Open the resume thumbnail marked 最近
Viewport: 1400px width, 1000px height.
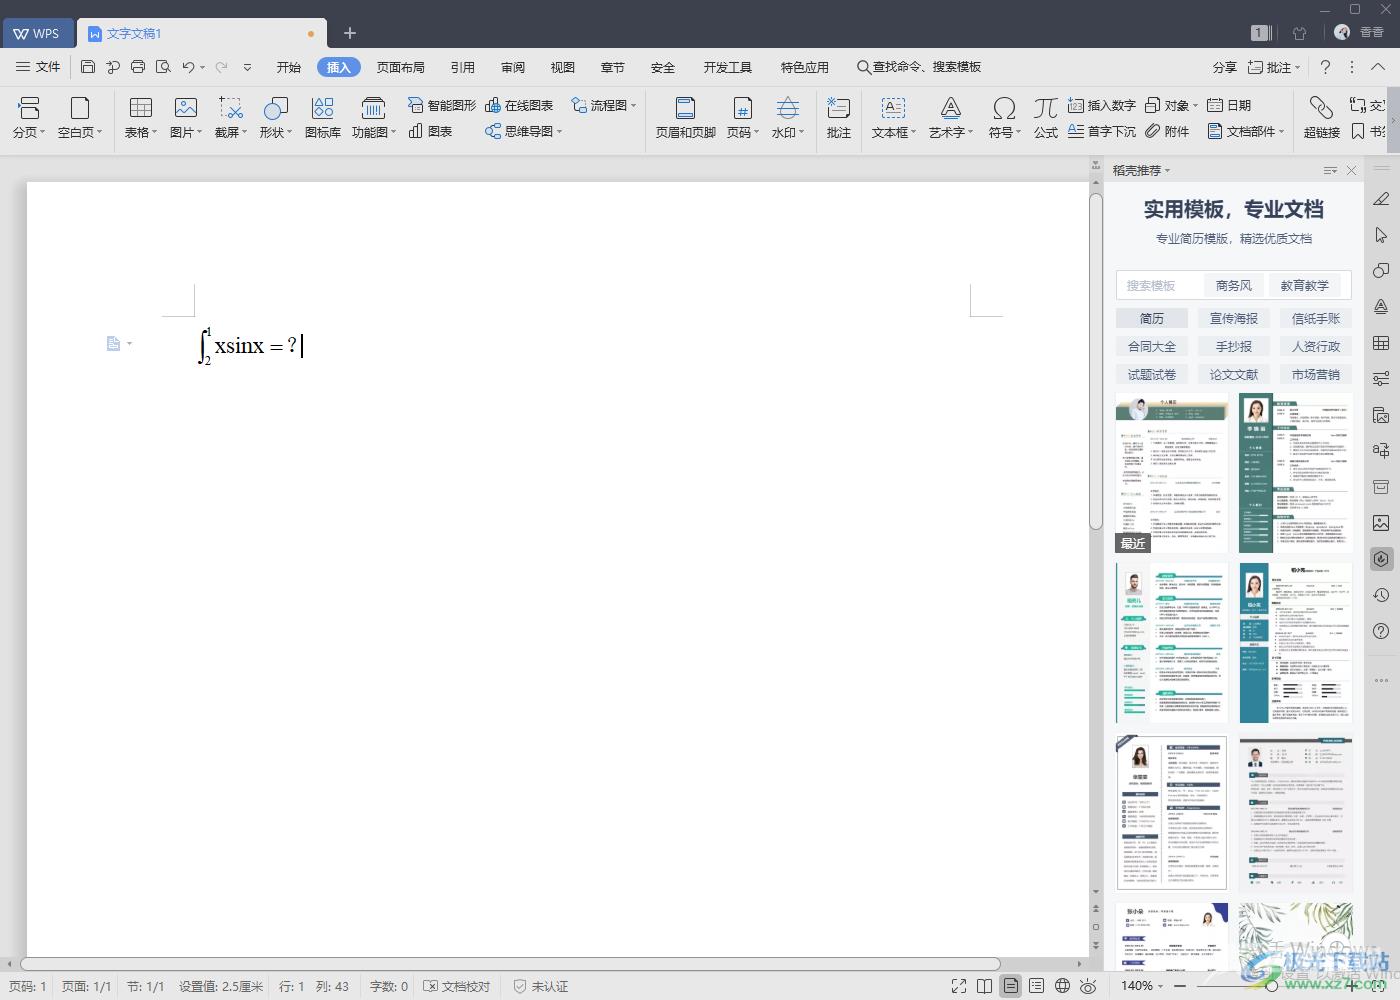pos(1172,472)
